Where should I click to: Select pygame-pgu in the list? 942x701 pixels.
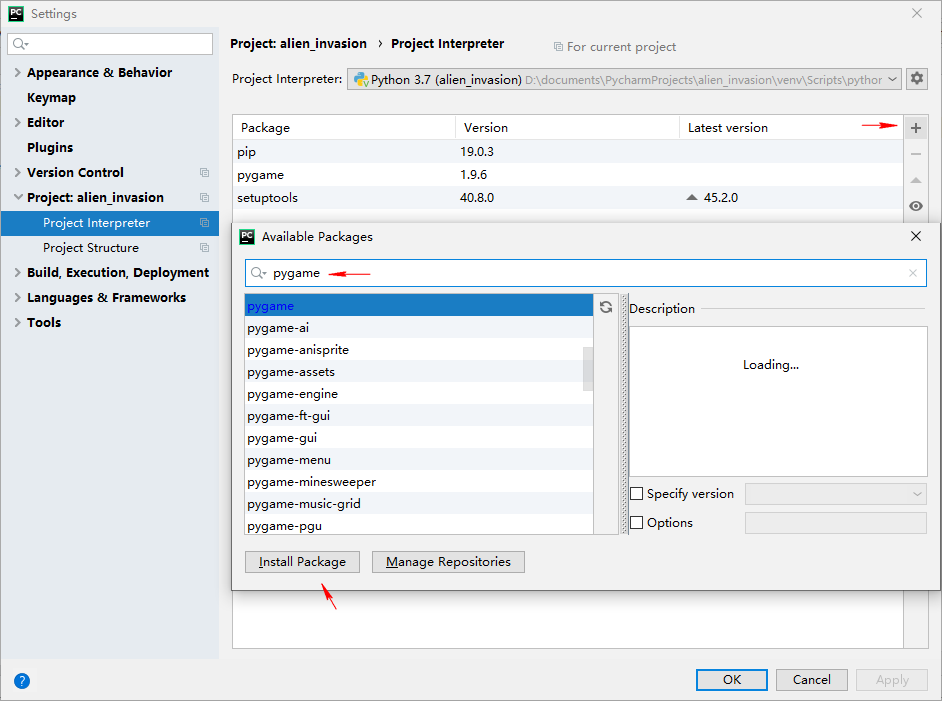pyautogui.click(x=419, y=526)
